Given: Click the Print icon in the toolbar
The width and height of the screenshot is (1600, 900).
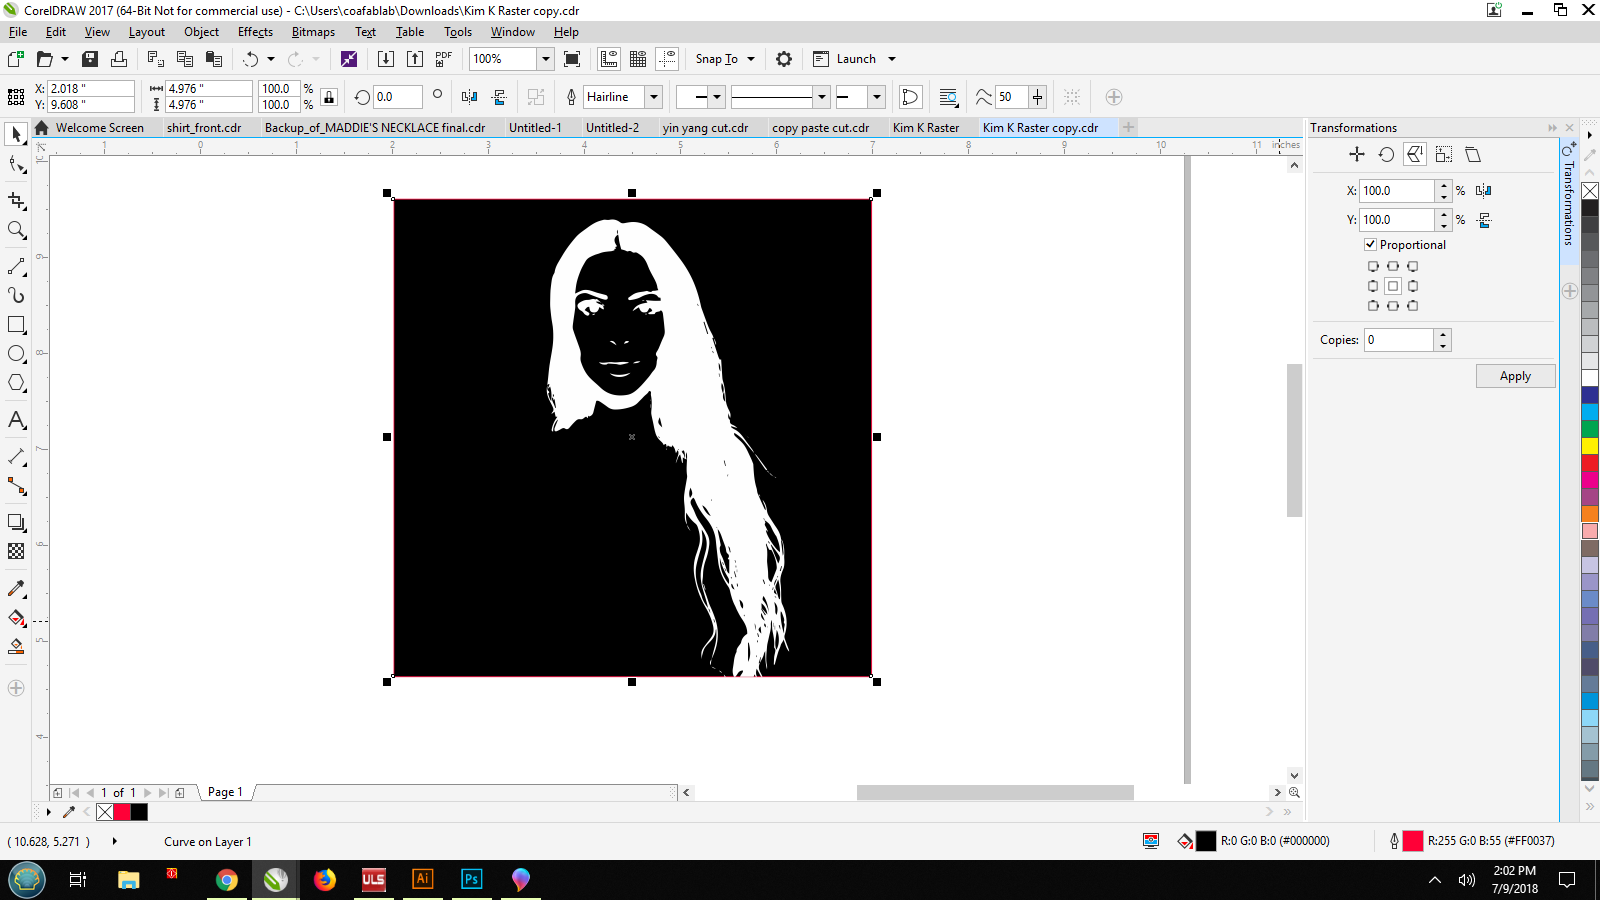Looking at the screenshot, I should tap(119, 59).
